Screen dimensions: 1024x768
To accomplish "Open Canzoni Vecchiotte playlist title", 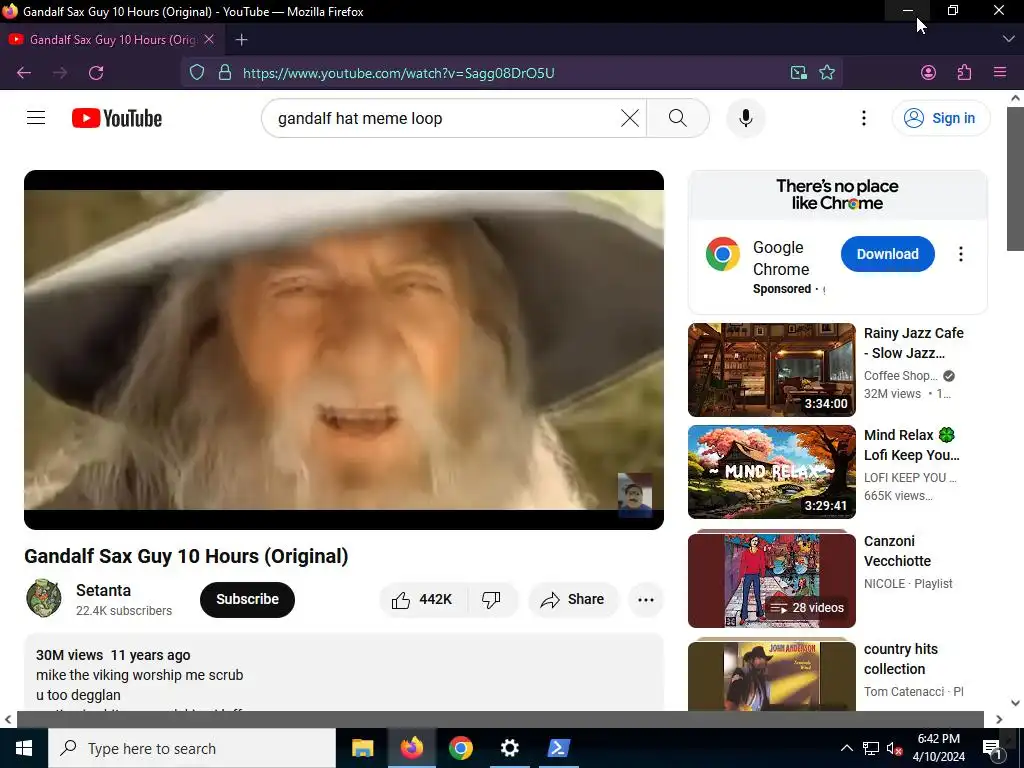I will tap(897, 551).
